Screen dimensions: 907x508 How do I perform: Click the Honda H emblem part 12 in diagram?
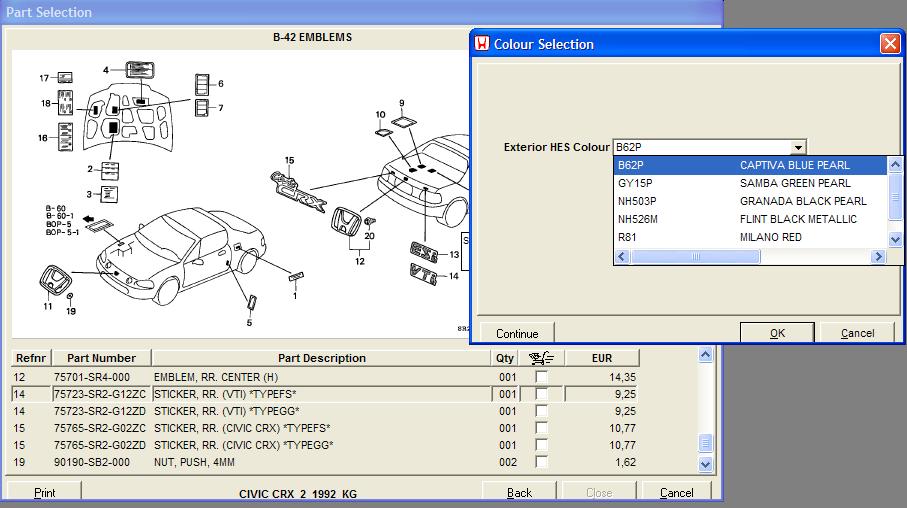[x=346, y=222]
